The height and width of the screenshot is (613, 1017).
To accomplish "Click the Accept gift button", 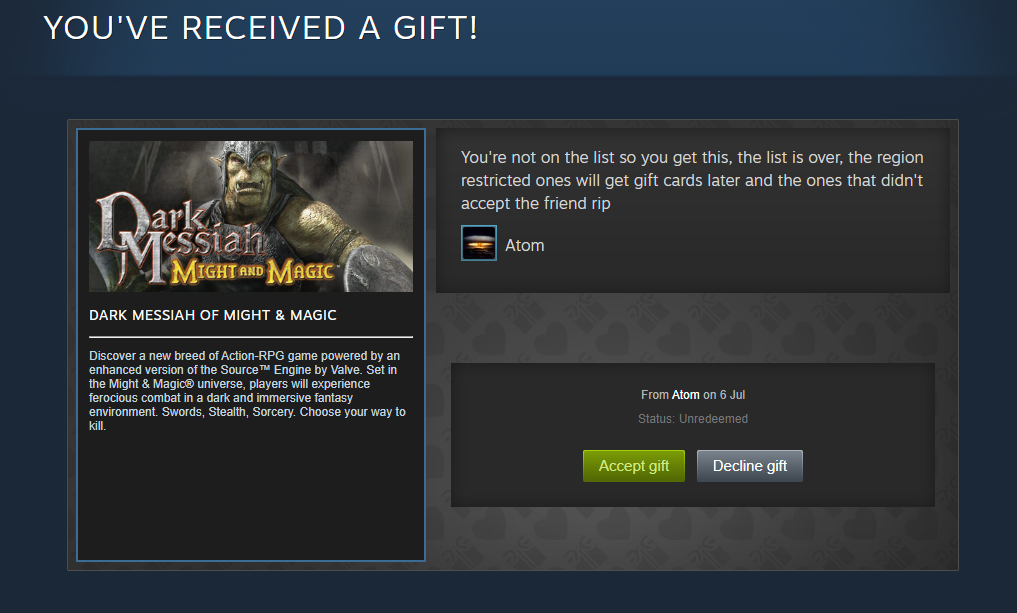I will pyautogui.click(x=634, y=466).
